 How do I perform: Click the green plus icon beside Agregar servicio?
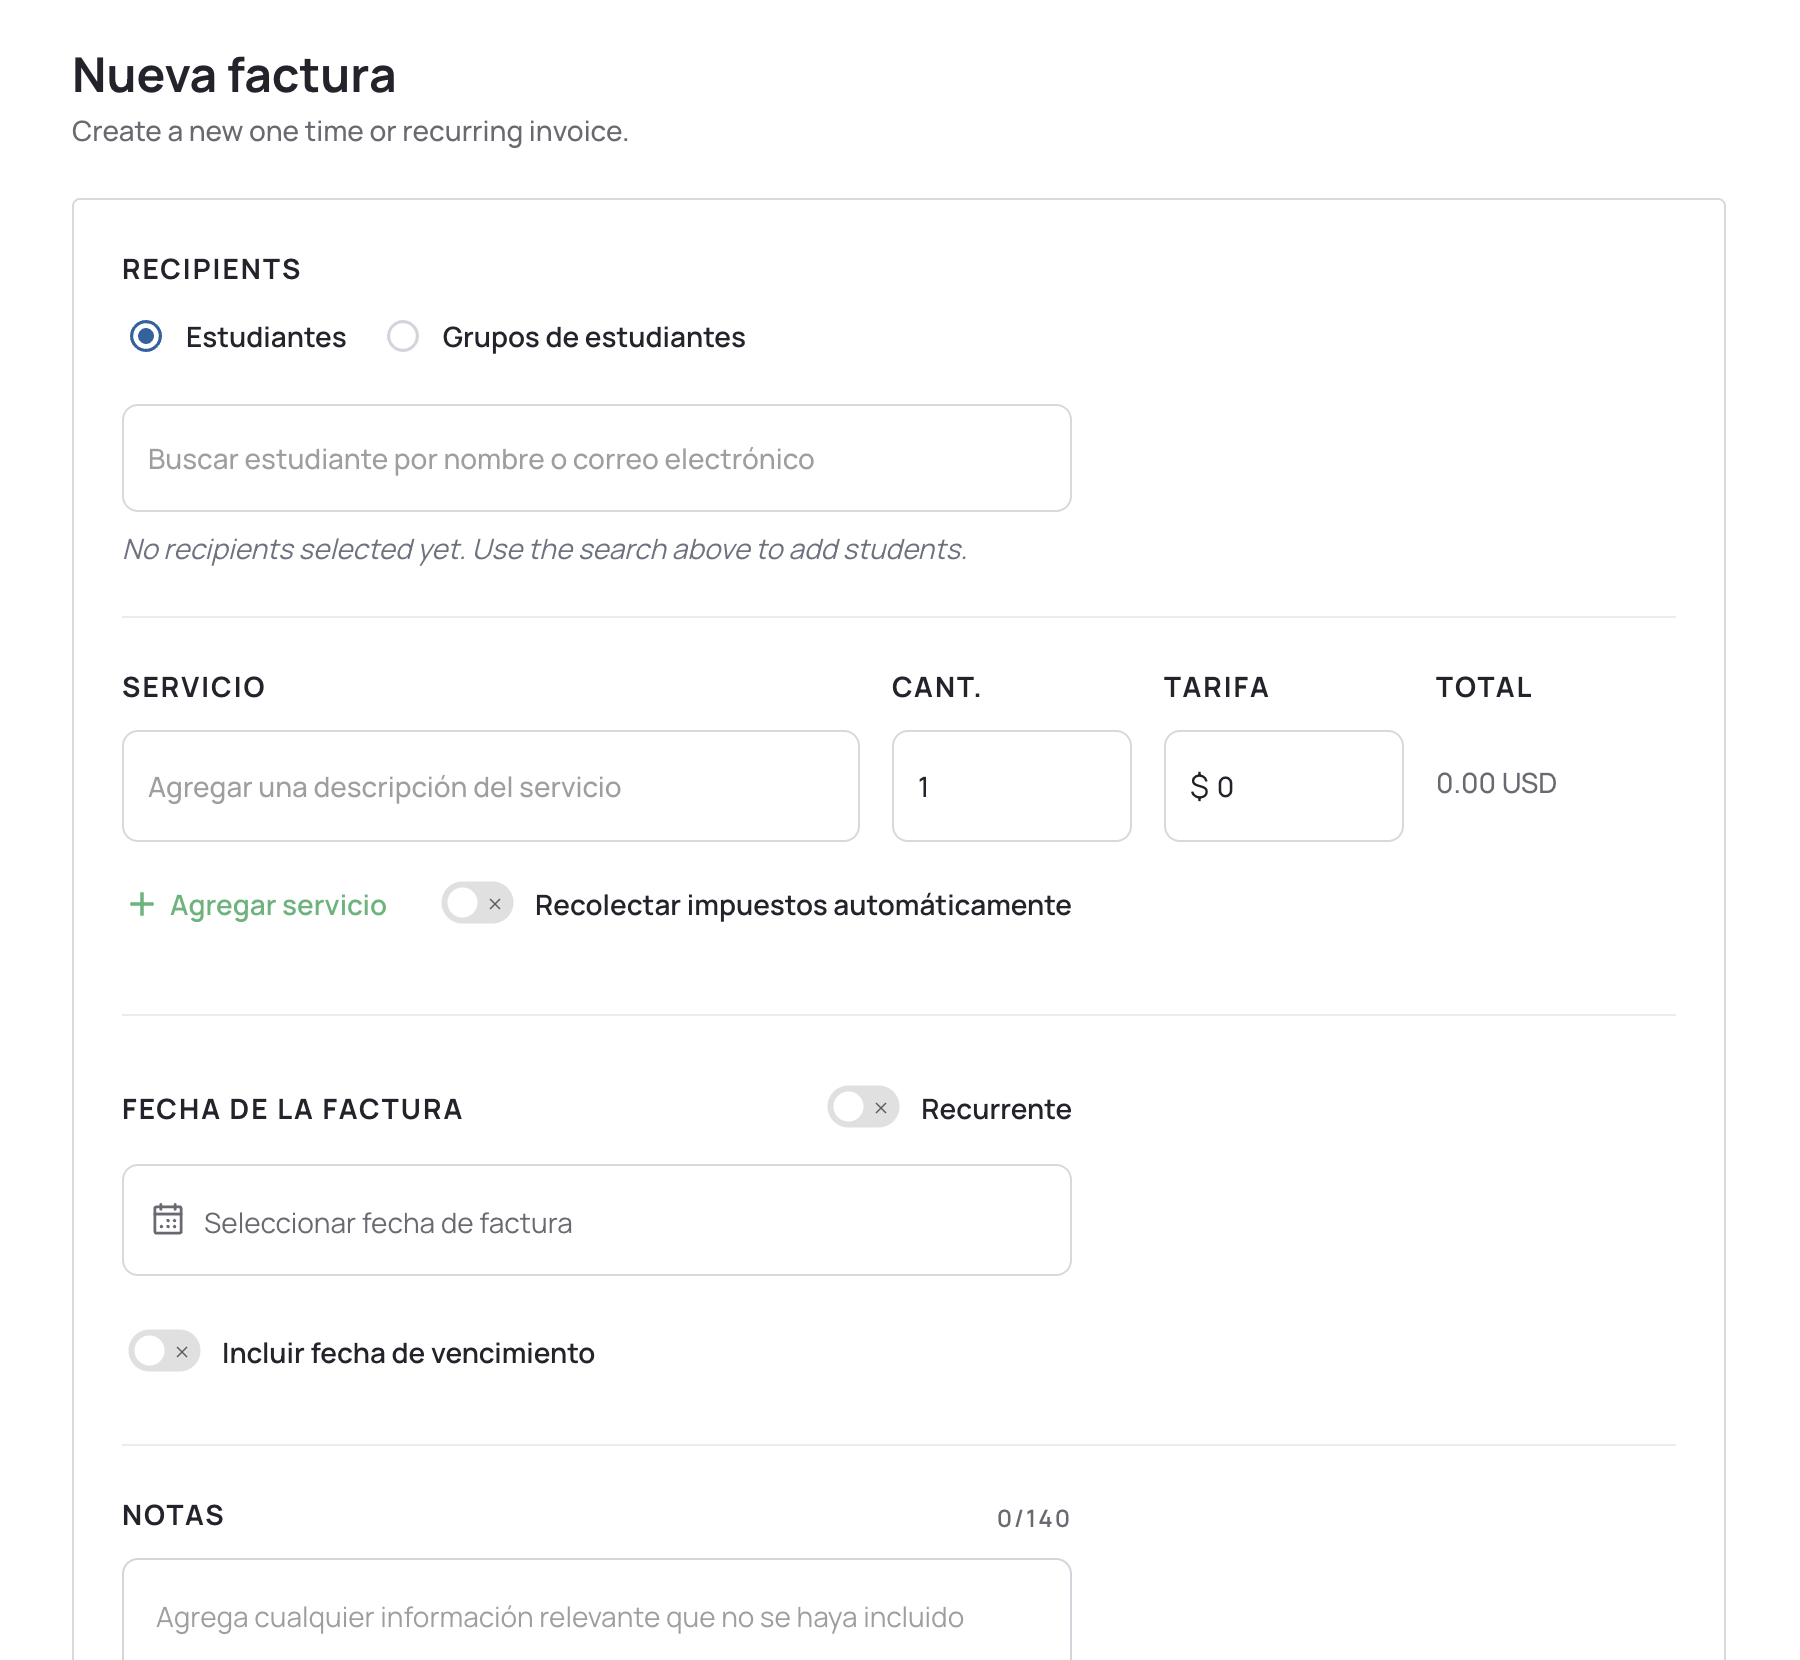[141, 904]
